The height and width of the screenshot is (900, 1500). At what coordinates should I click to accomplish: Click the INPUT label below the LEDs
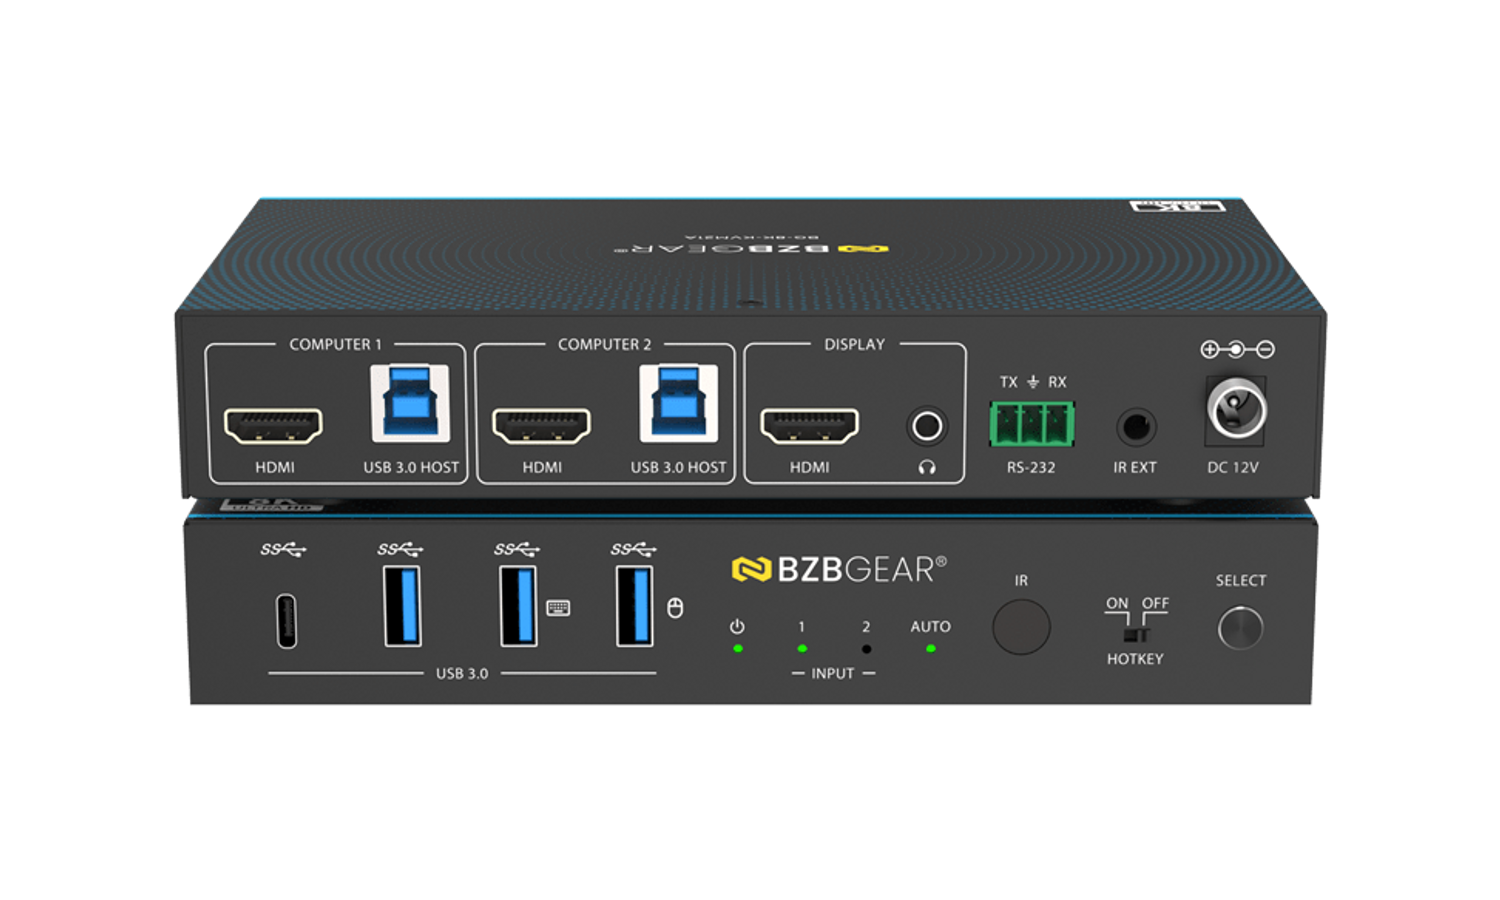tap(833, 673)
